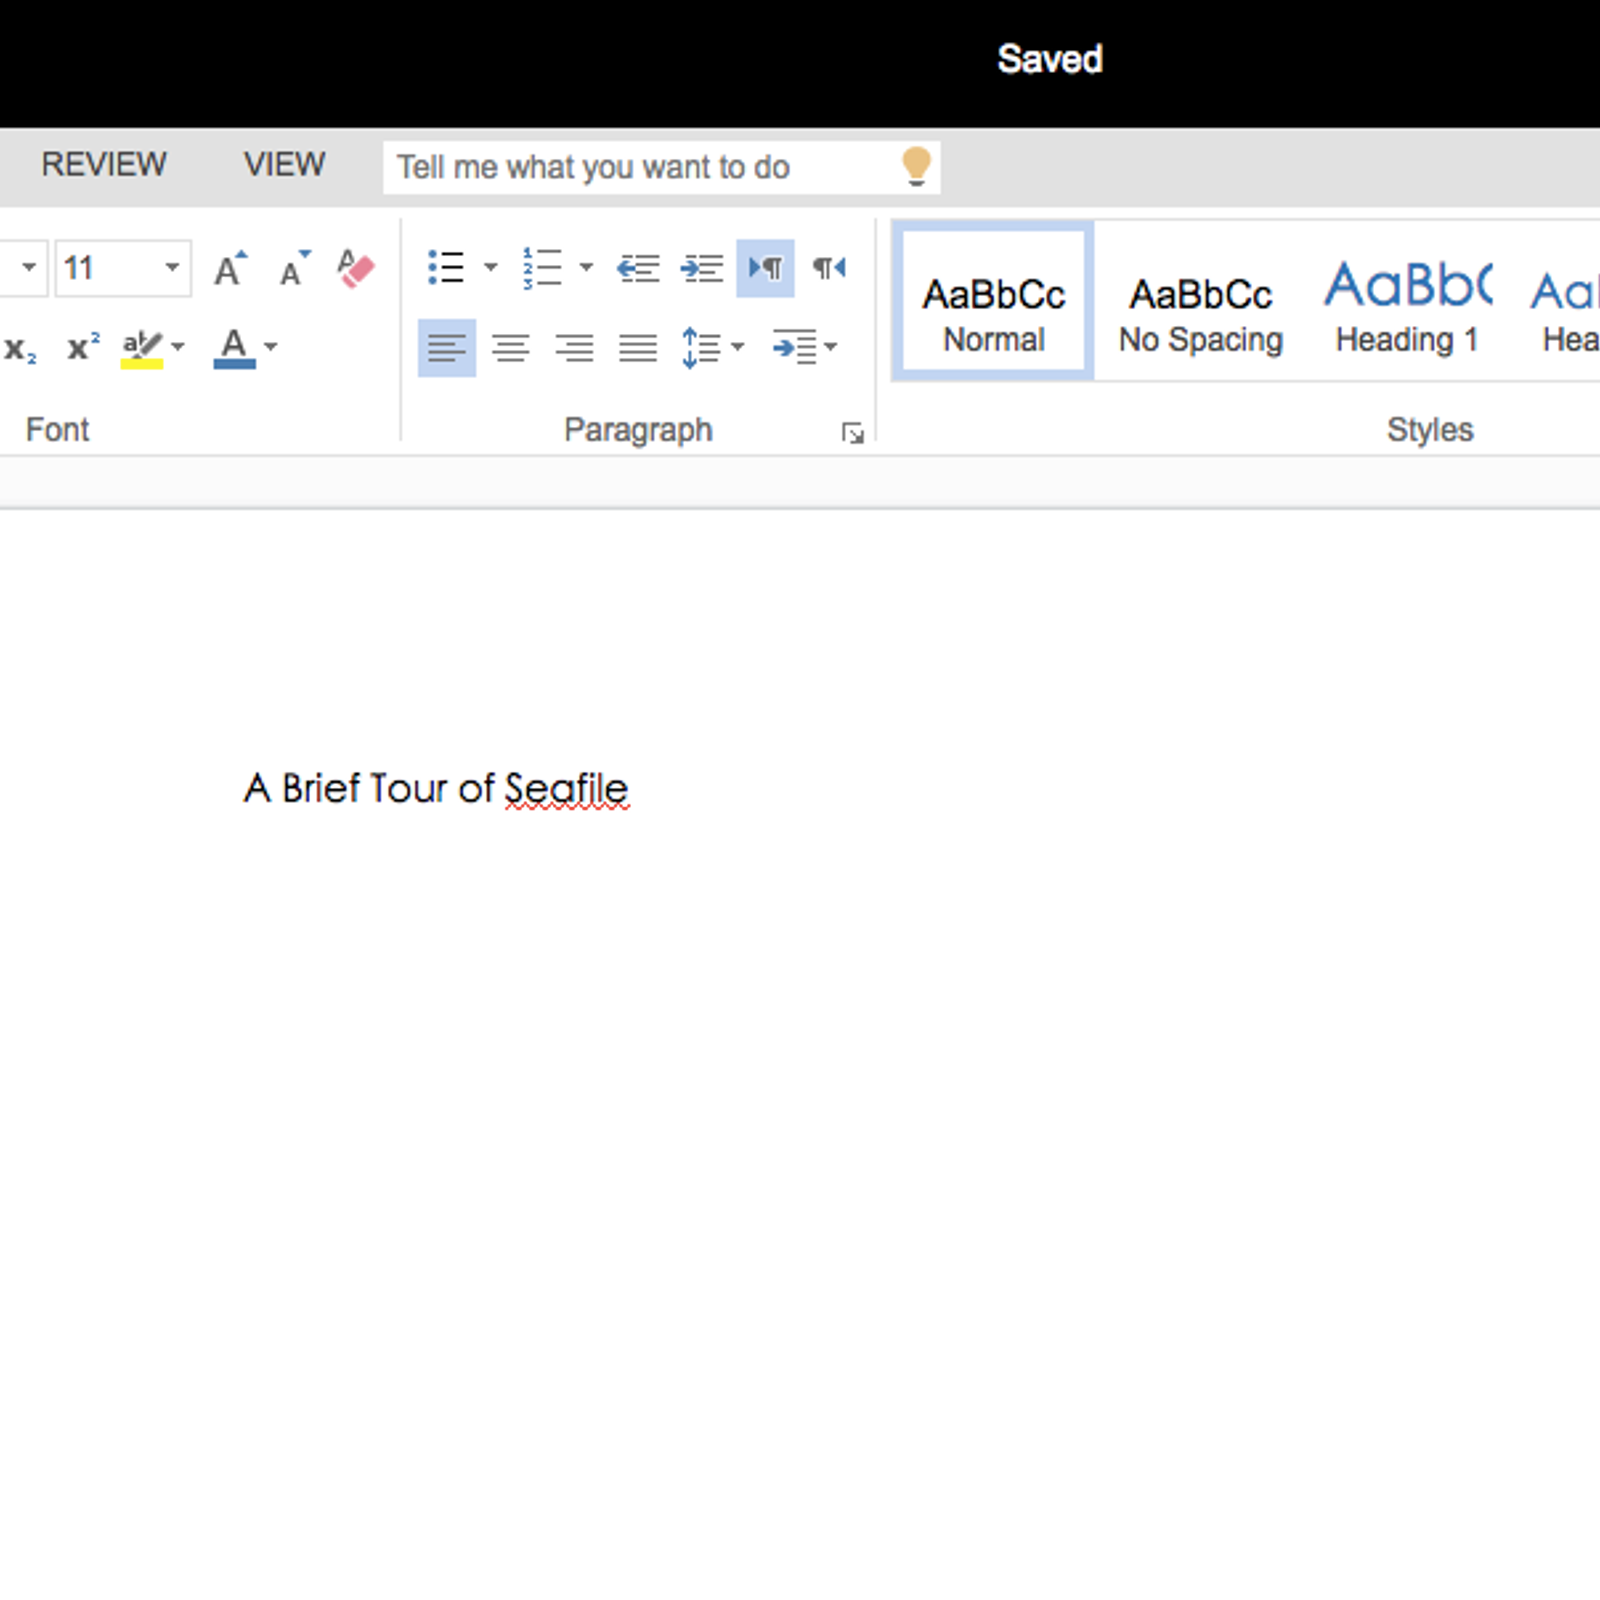This screenshot has height=1600, width=1600.
Task: Expand the font color dropdown arrow
Action: pyautogui.click(x=270, y=347)
